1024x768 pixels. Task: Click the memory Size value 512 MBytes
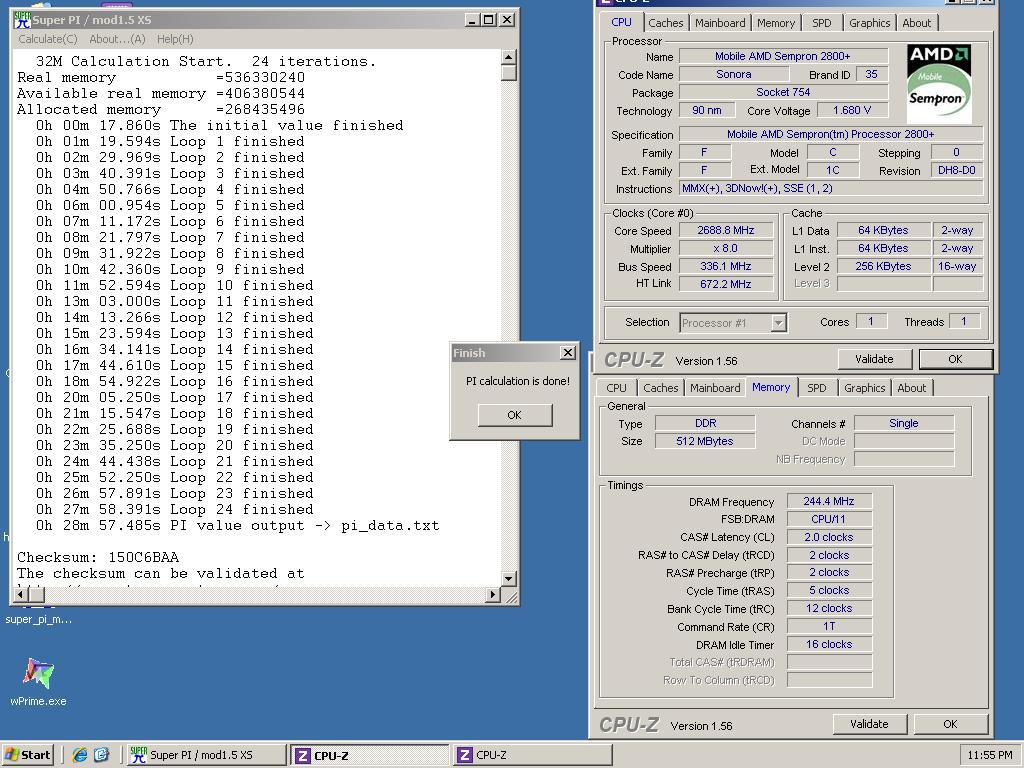tap(705, 441)
